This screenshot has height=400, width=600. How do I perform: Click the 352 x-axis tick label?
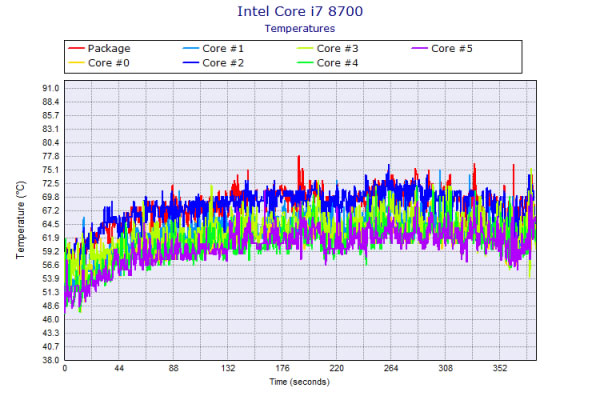[500, 368]
